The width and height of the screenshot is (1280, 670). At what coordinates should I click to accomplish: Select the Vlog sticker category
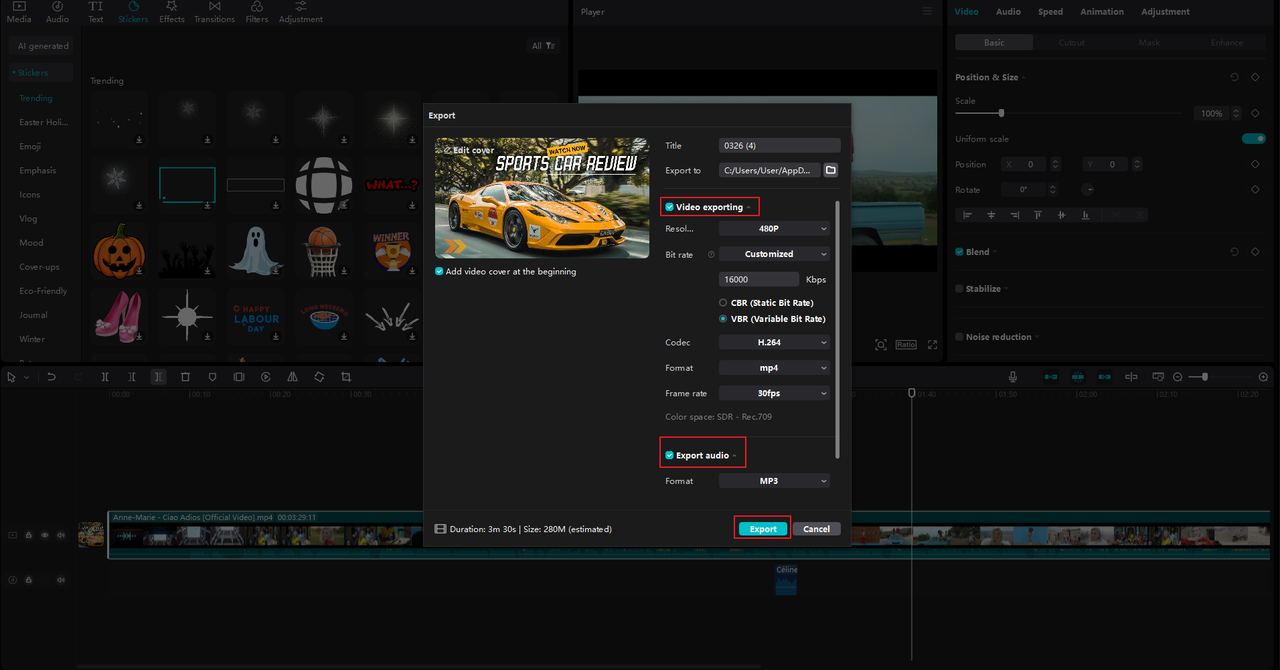pos(28,218)
